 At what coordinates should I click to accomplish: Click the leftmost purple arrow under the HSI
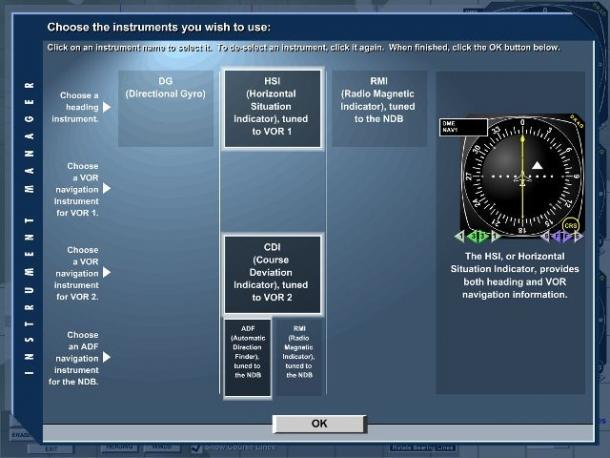pyautogui.click(x=545, y=236)
